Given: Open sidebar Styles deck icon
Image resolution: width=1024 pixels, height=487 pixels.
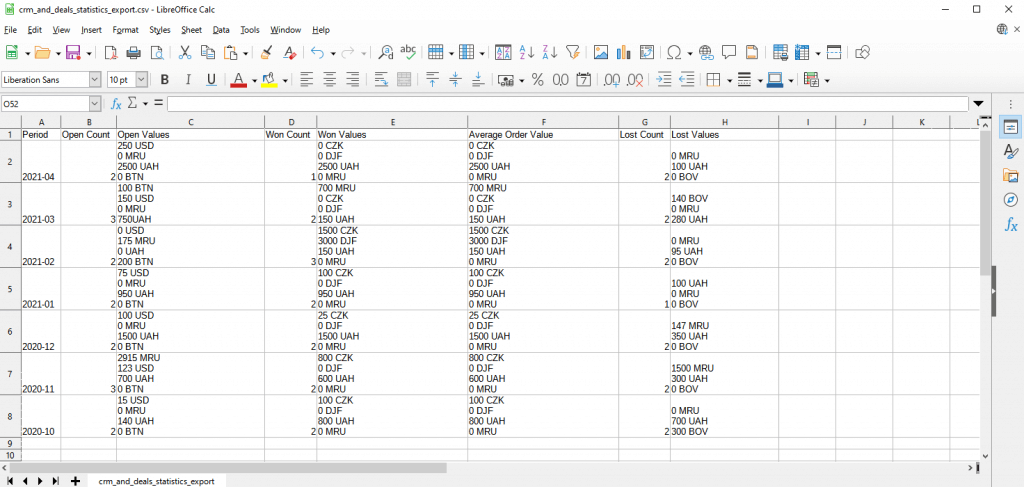Looking at the screenshot, I should click(1010, 151).
